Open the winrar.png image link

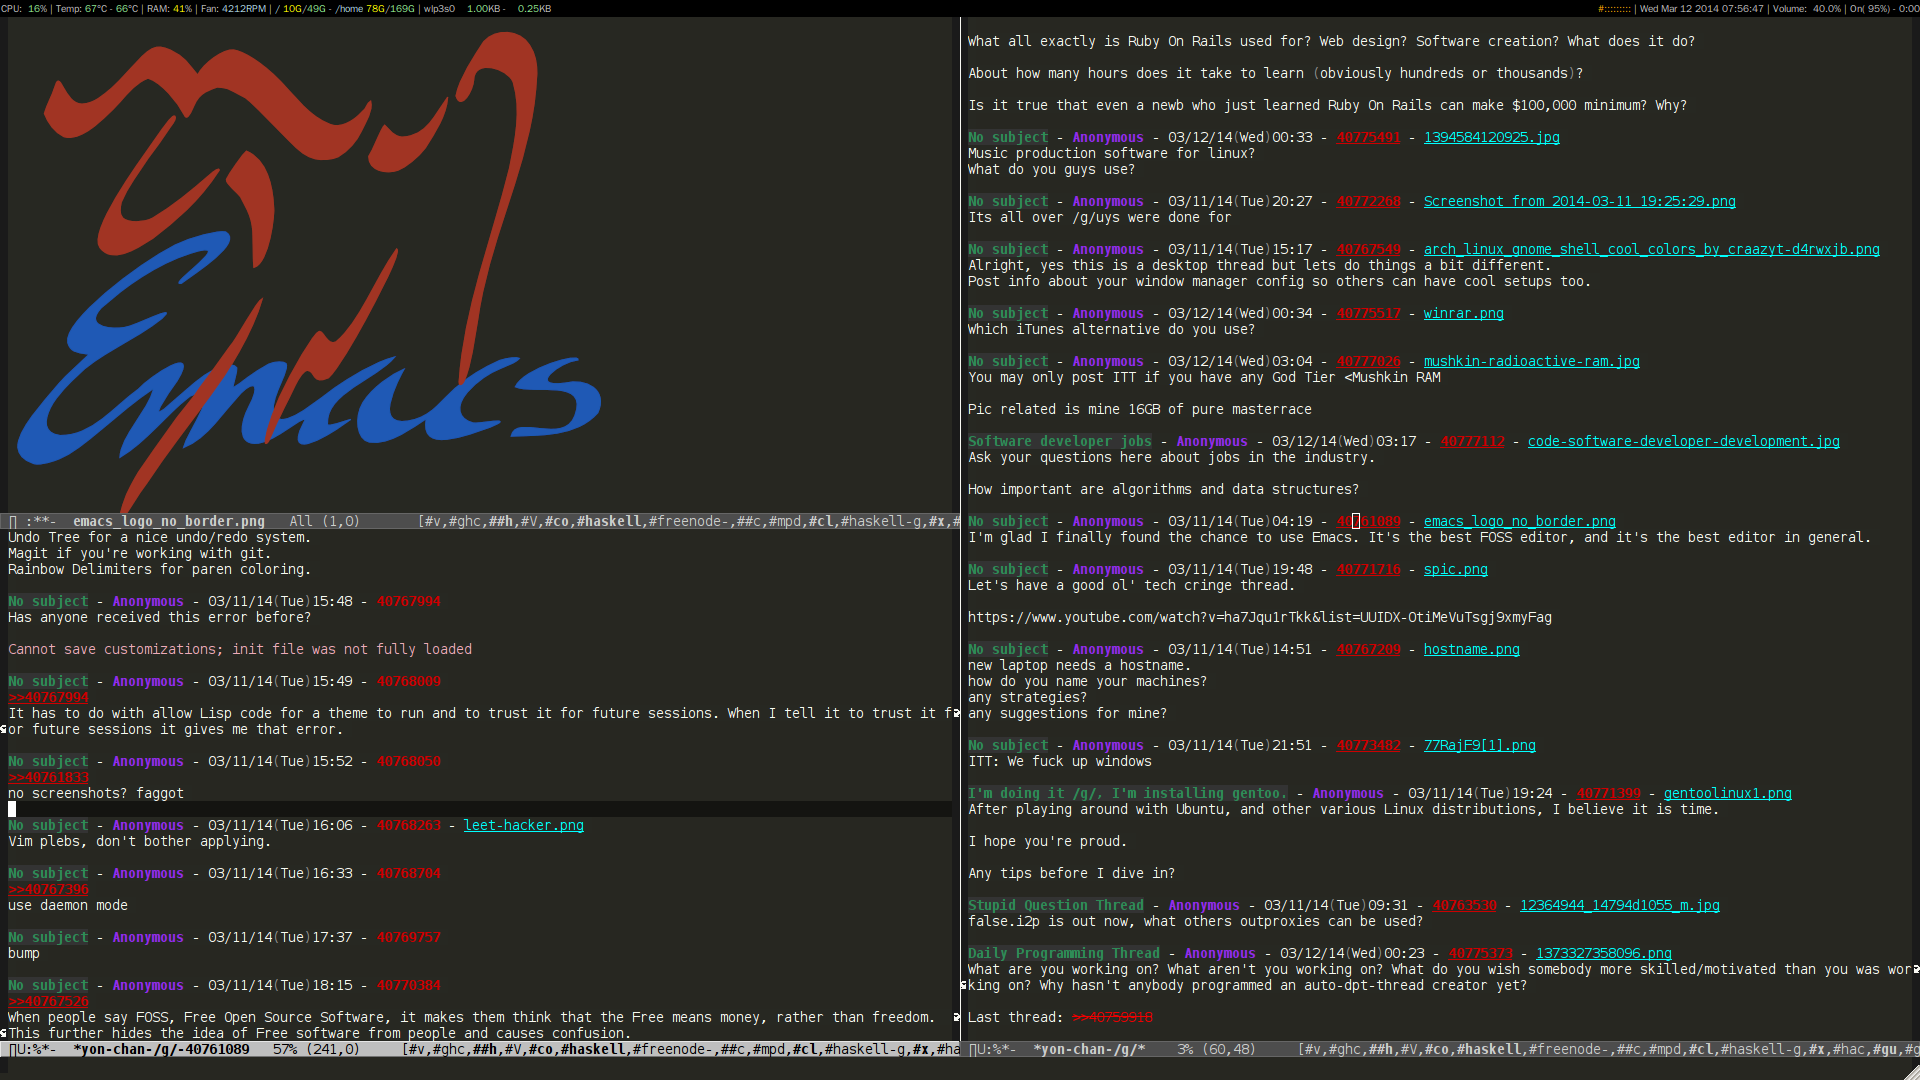click(1463, 313)
